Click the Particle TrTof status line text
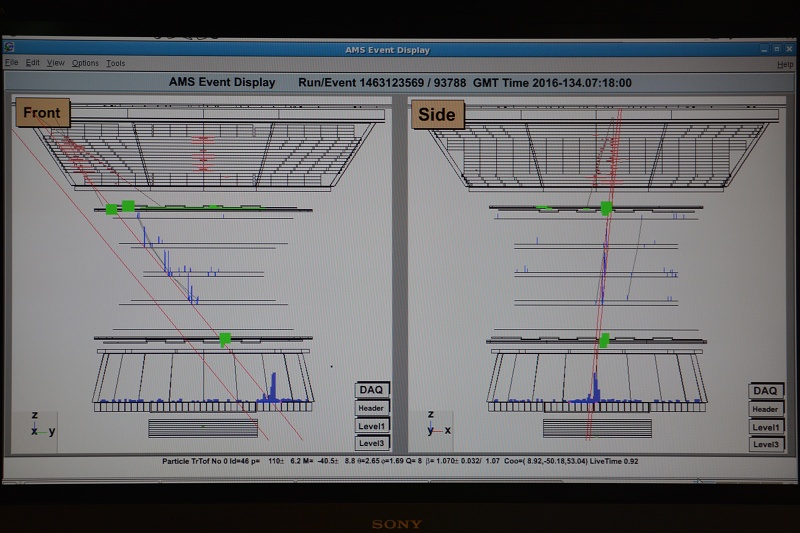800x533 pixels. click(400, 461)
